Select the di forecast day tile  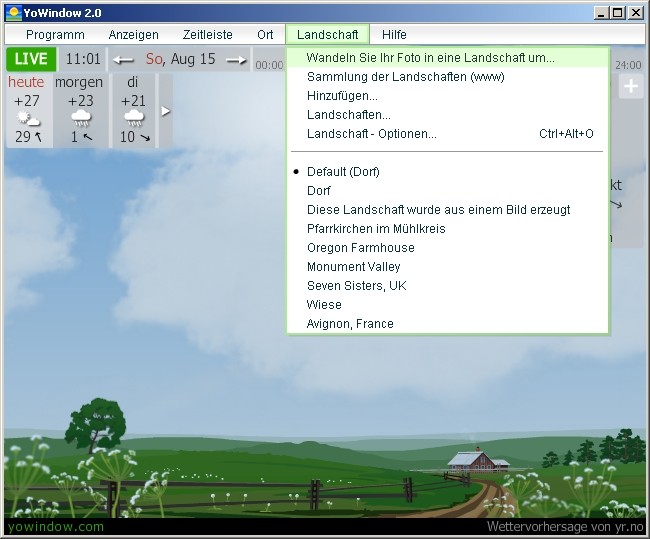point(132,110)
